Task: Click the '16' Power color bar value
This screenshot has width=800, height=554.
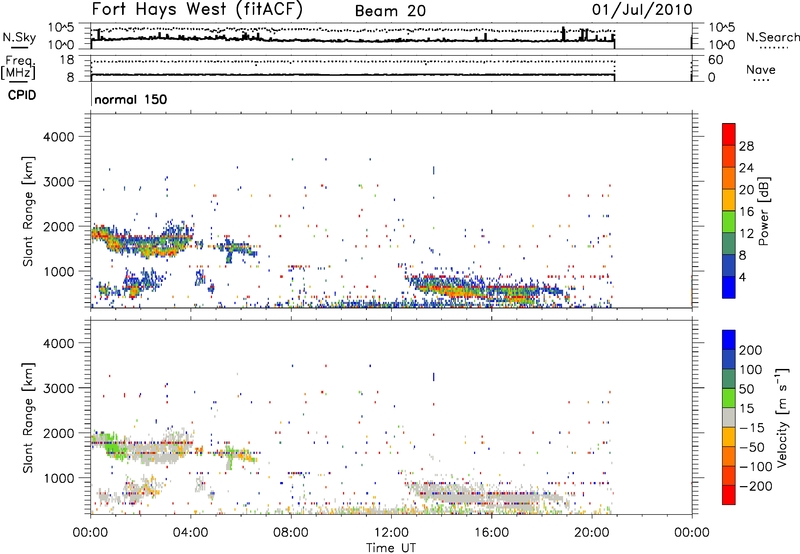Action: 746,212
